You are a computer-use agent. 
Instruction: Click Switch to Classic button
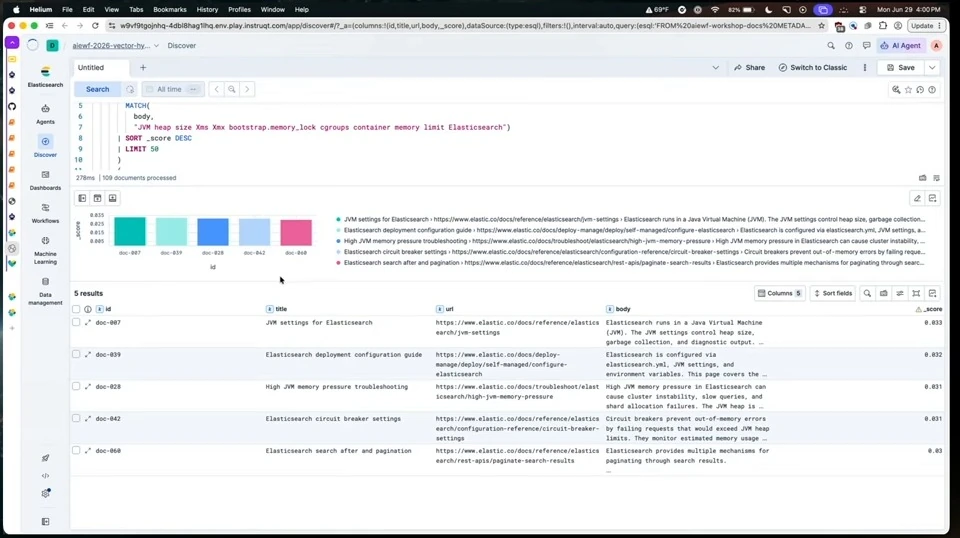coord(812,67)
